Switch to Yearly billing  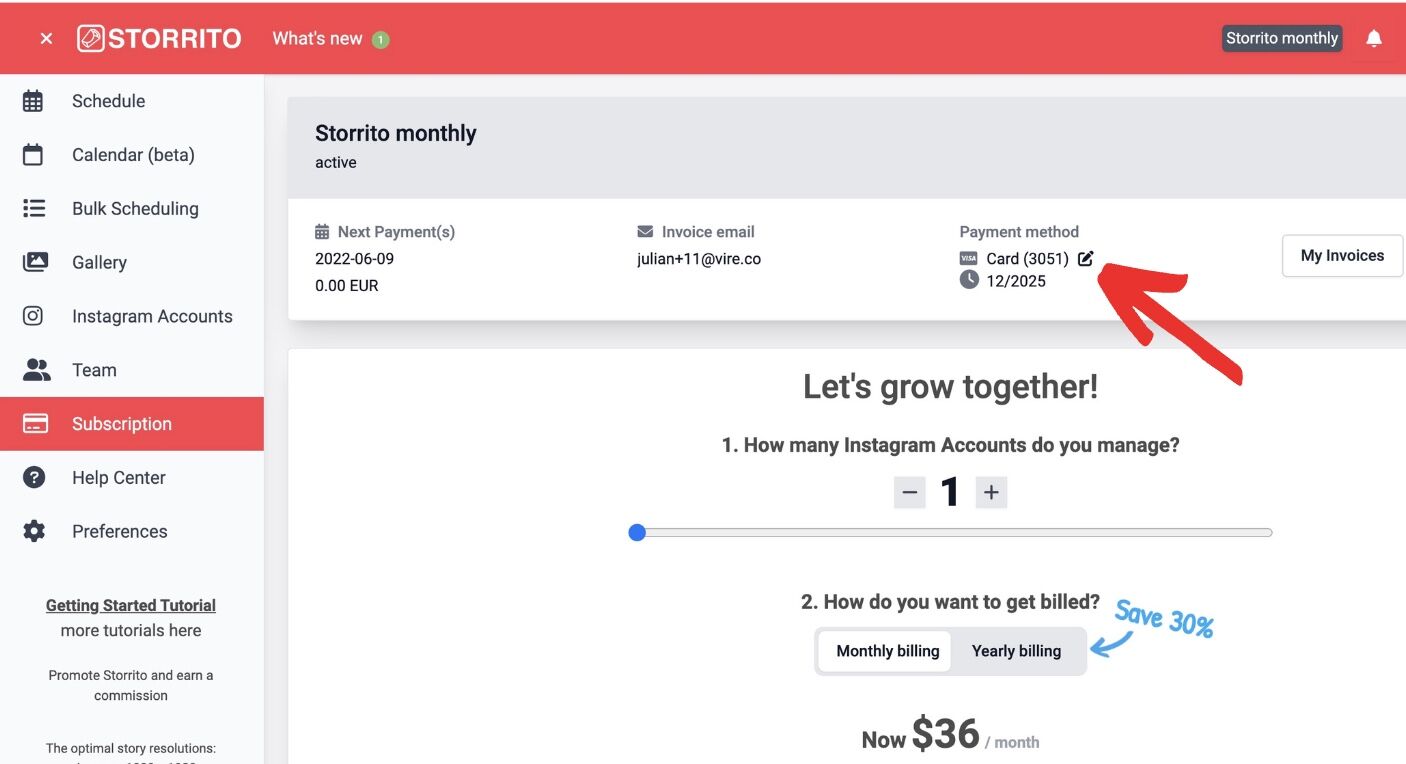(1016, 651)
